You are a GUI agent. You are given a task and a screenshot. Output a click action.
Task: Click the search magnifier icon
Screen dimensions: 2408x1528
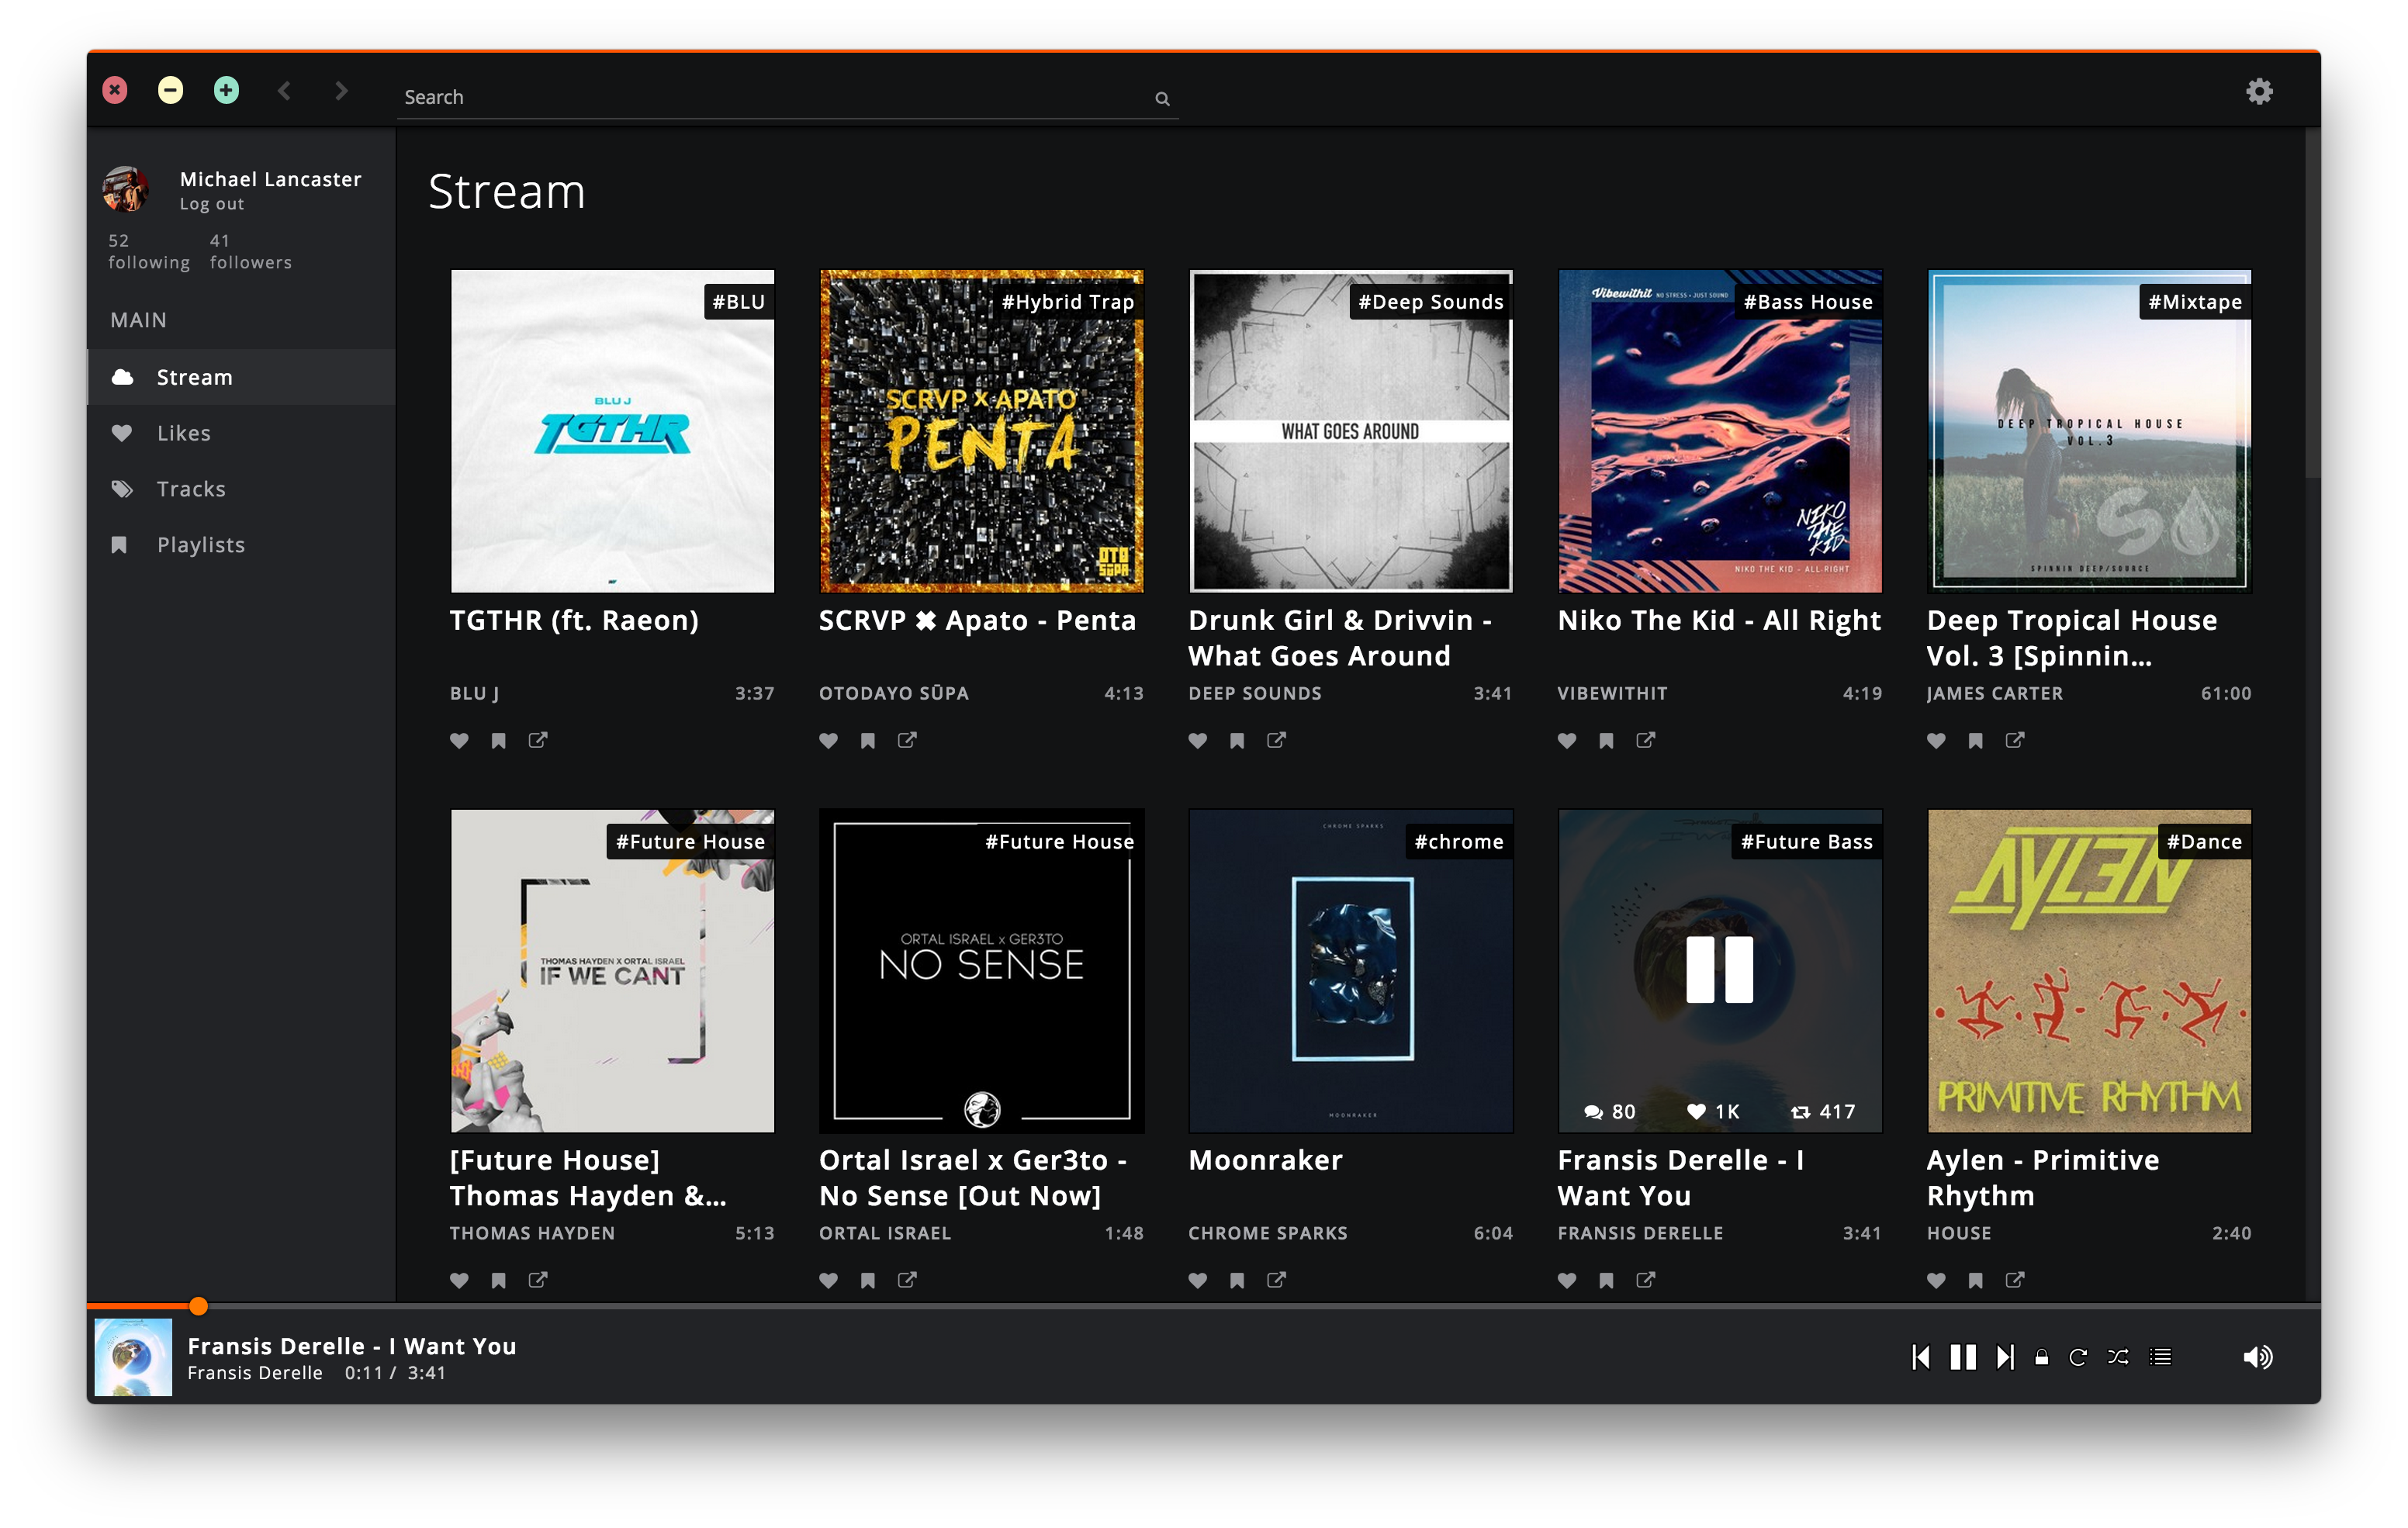[x=1162, y=98]
